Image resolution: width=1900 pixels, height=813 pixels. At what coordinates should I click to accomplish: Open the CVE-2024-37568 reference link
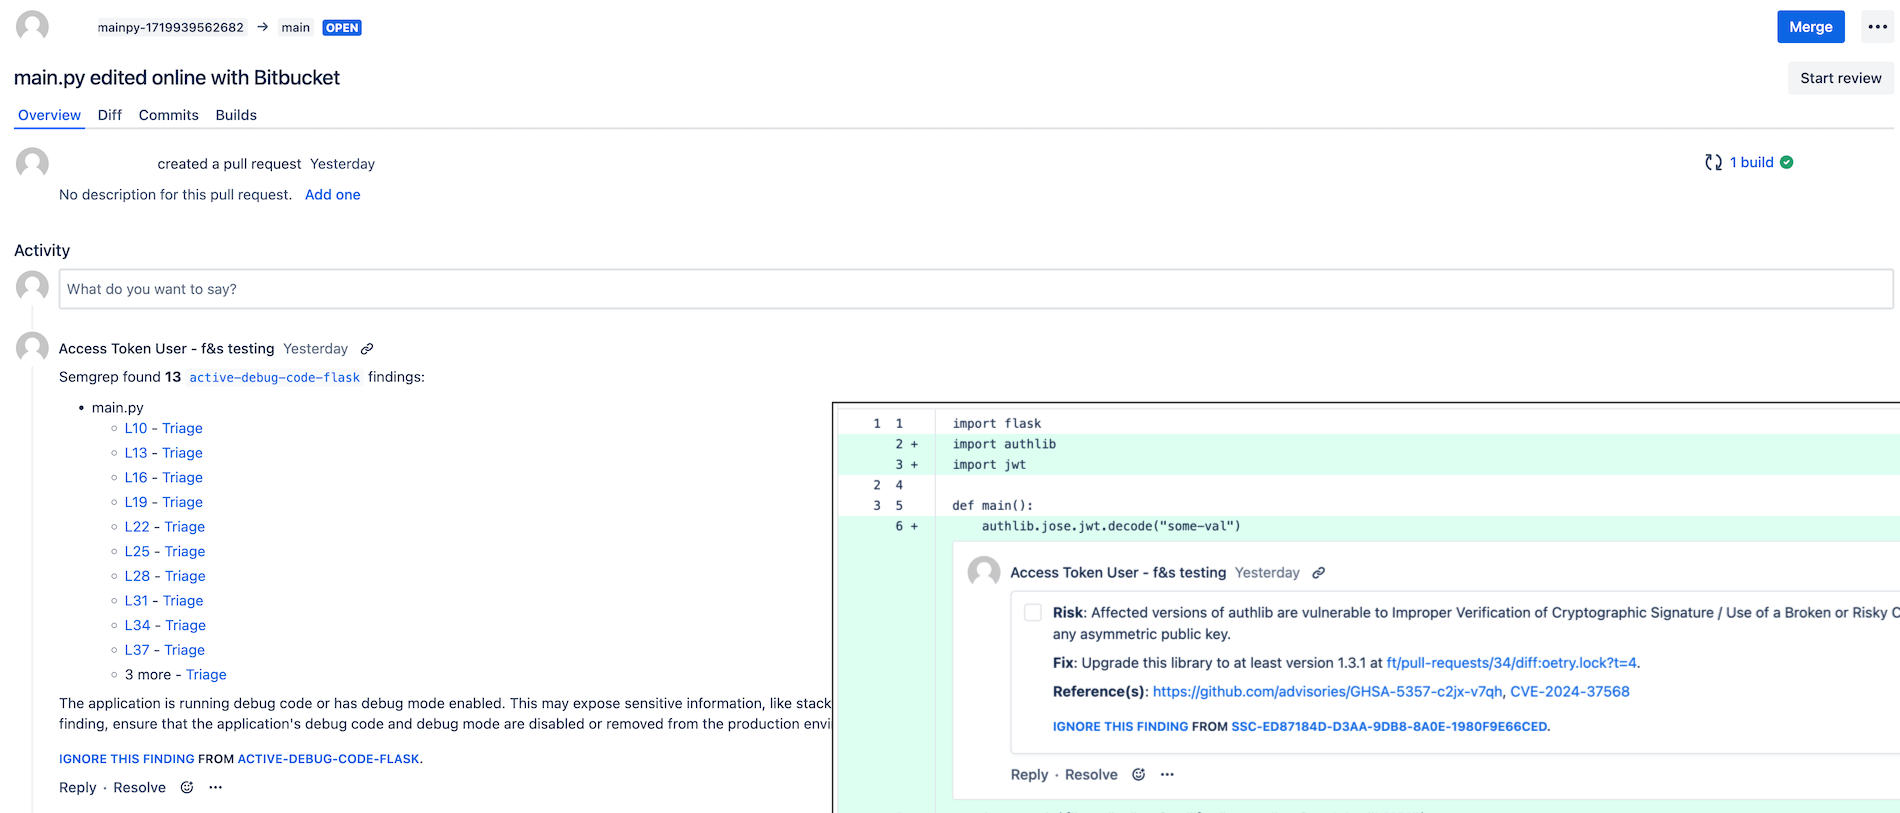[1569, 692]
